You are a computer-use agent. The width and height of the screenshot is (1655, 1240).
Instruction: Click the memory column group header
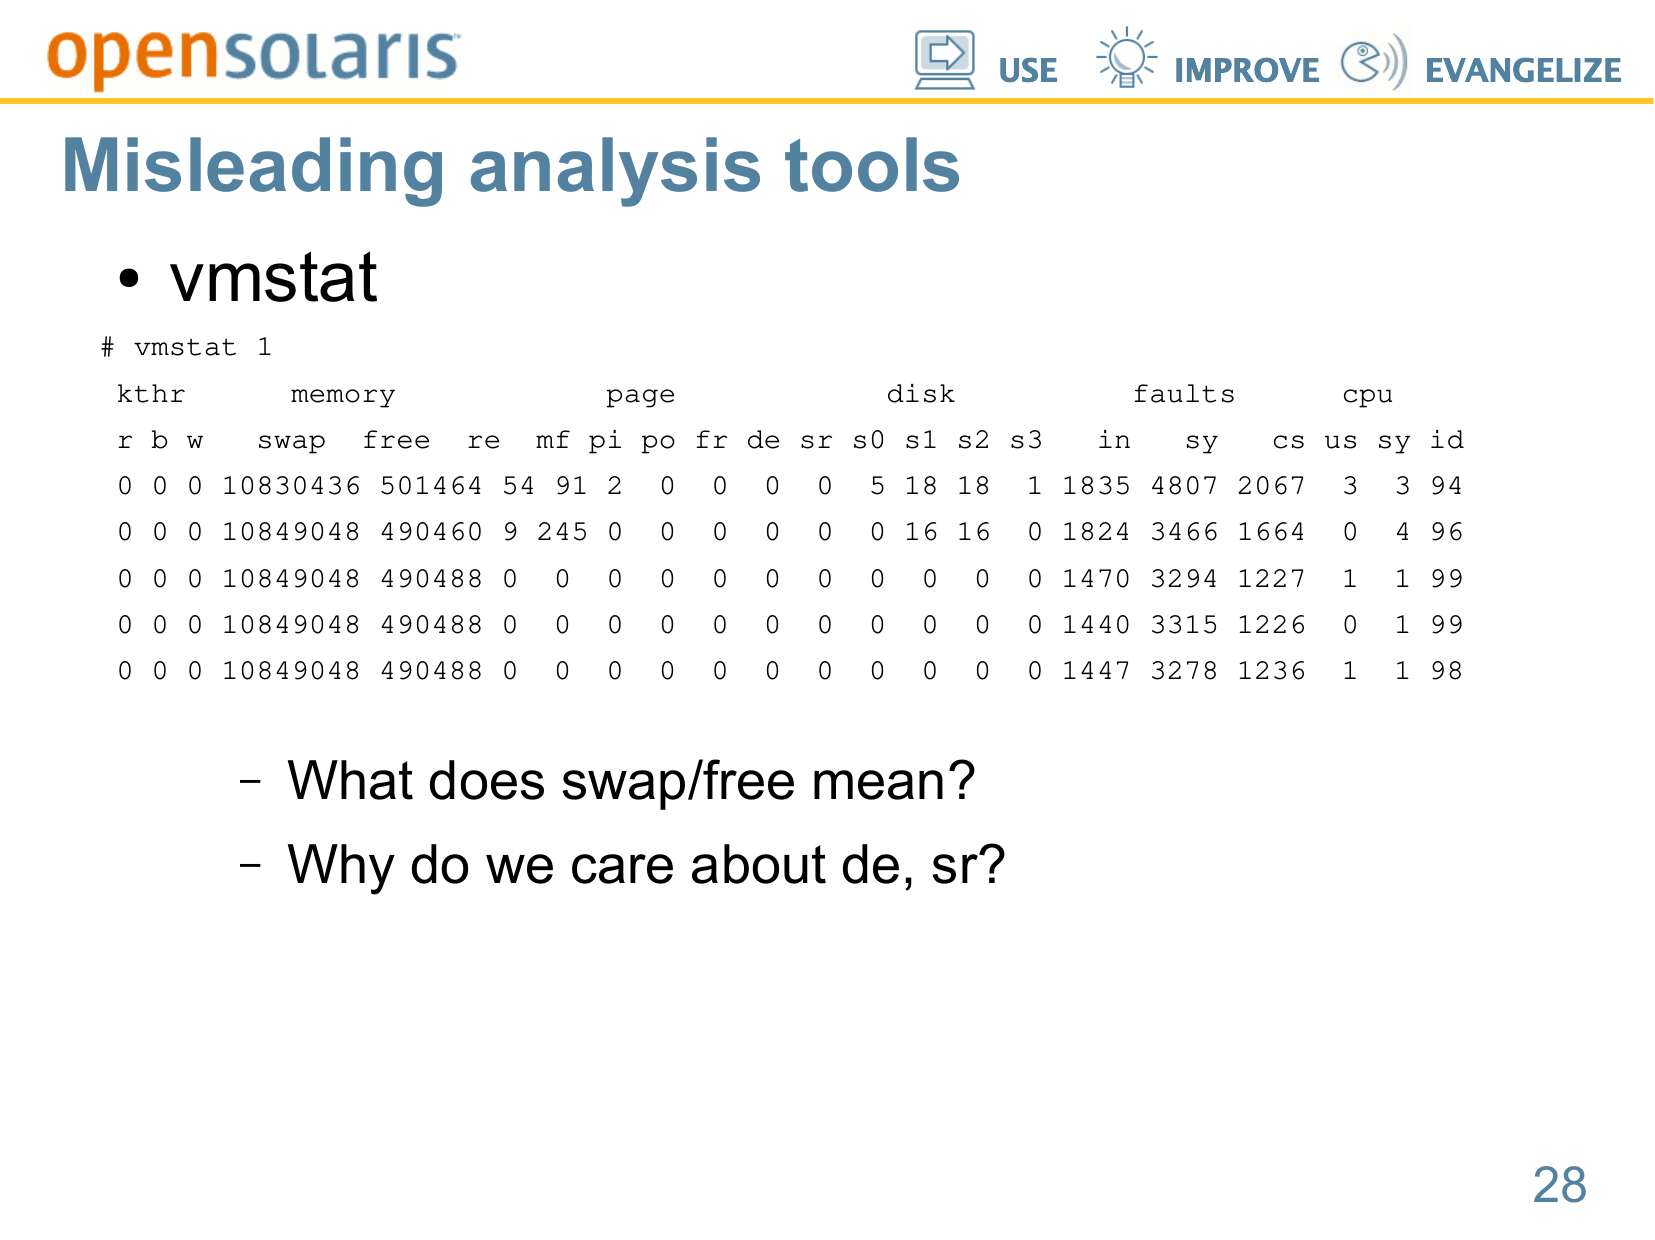pyautogui.click(x=343, y=394)
